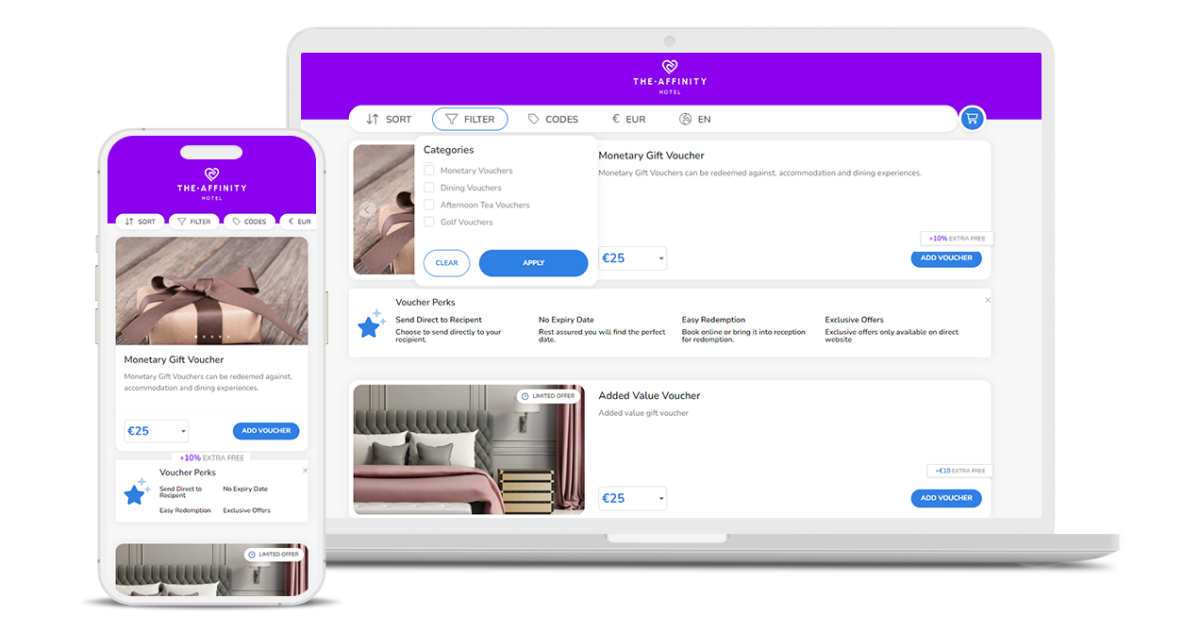The height and width of the screenshot is (630, 1200).
Task: Click the codes tag icon on laptop toolbar
Action: coord(534,119)
